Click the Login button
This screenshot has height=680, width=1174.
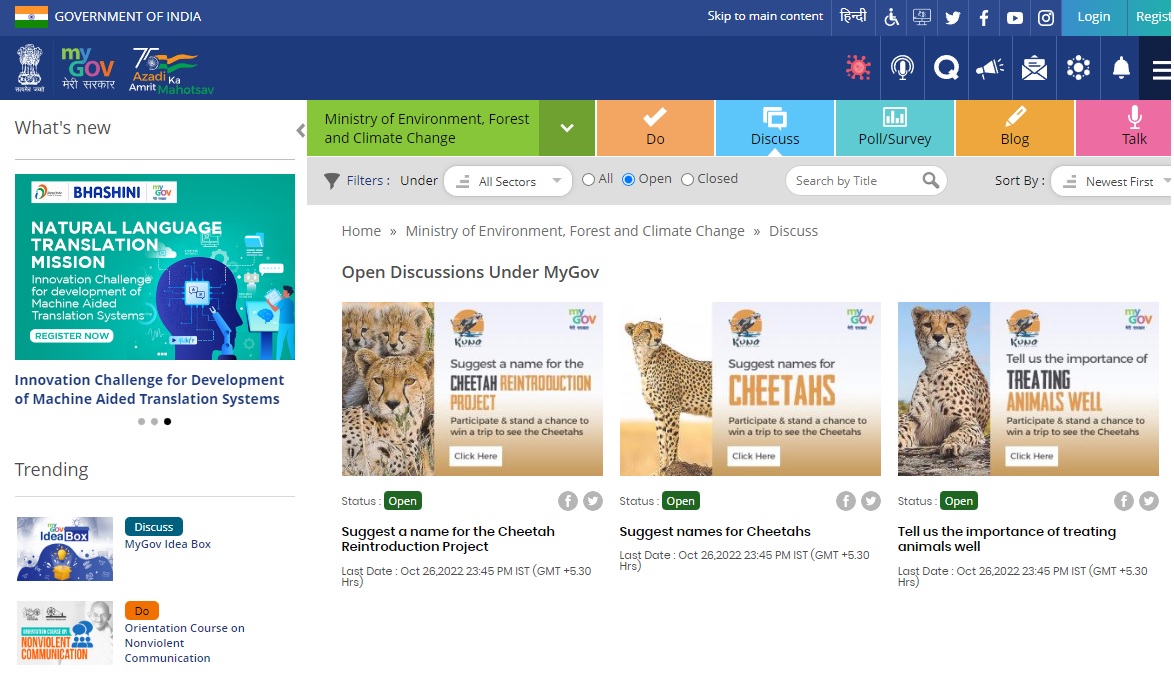pyautogui.click(x=1093, y=17)
